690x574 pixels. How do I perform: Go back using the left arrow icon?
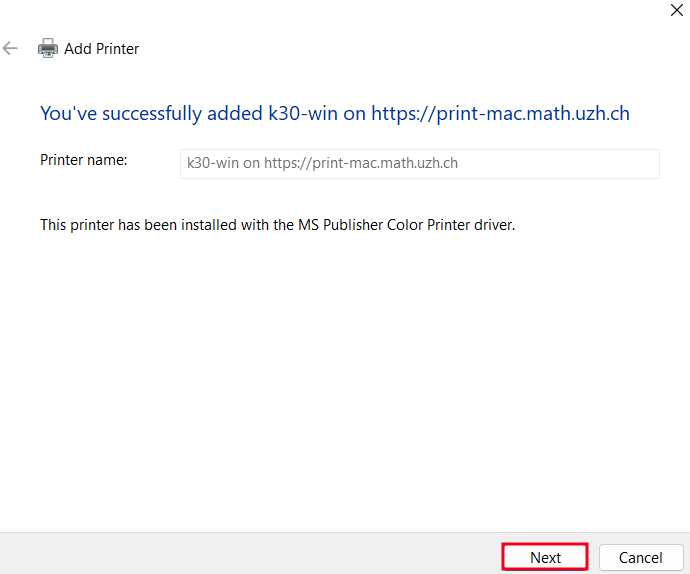point(10,48)
